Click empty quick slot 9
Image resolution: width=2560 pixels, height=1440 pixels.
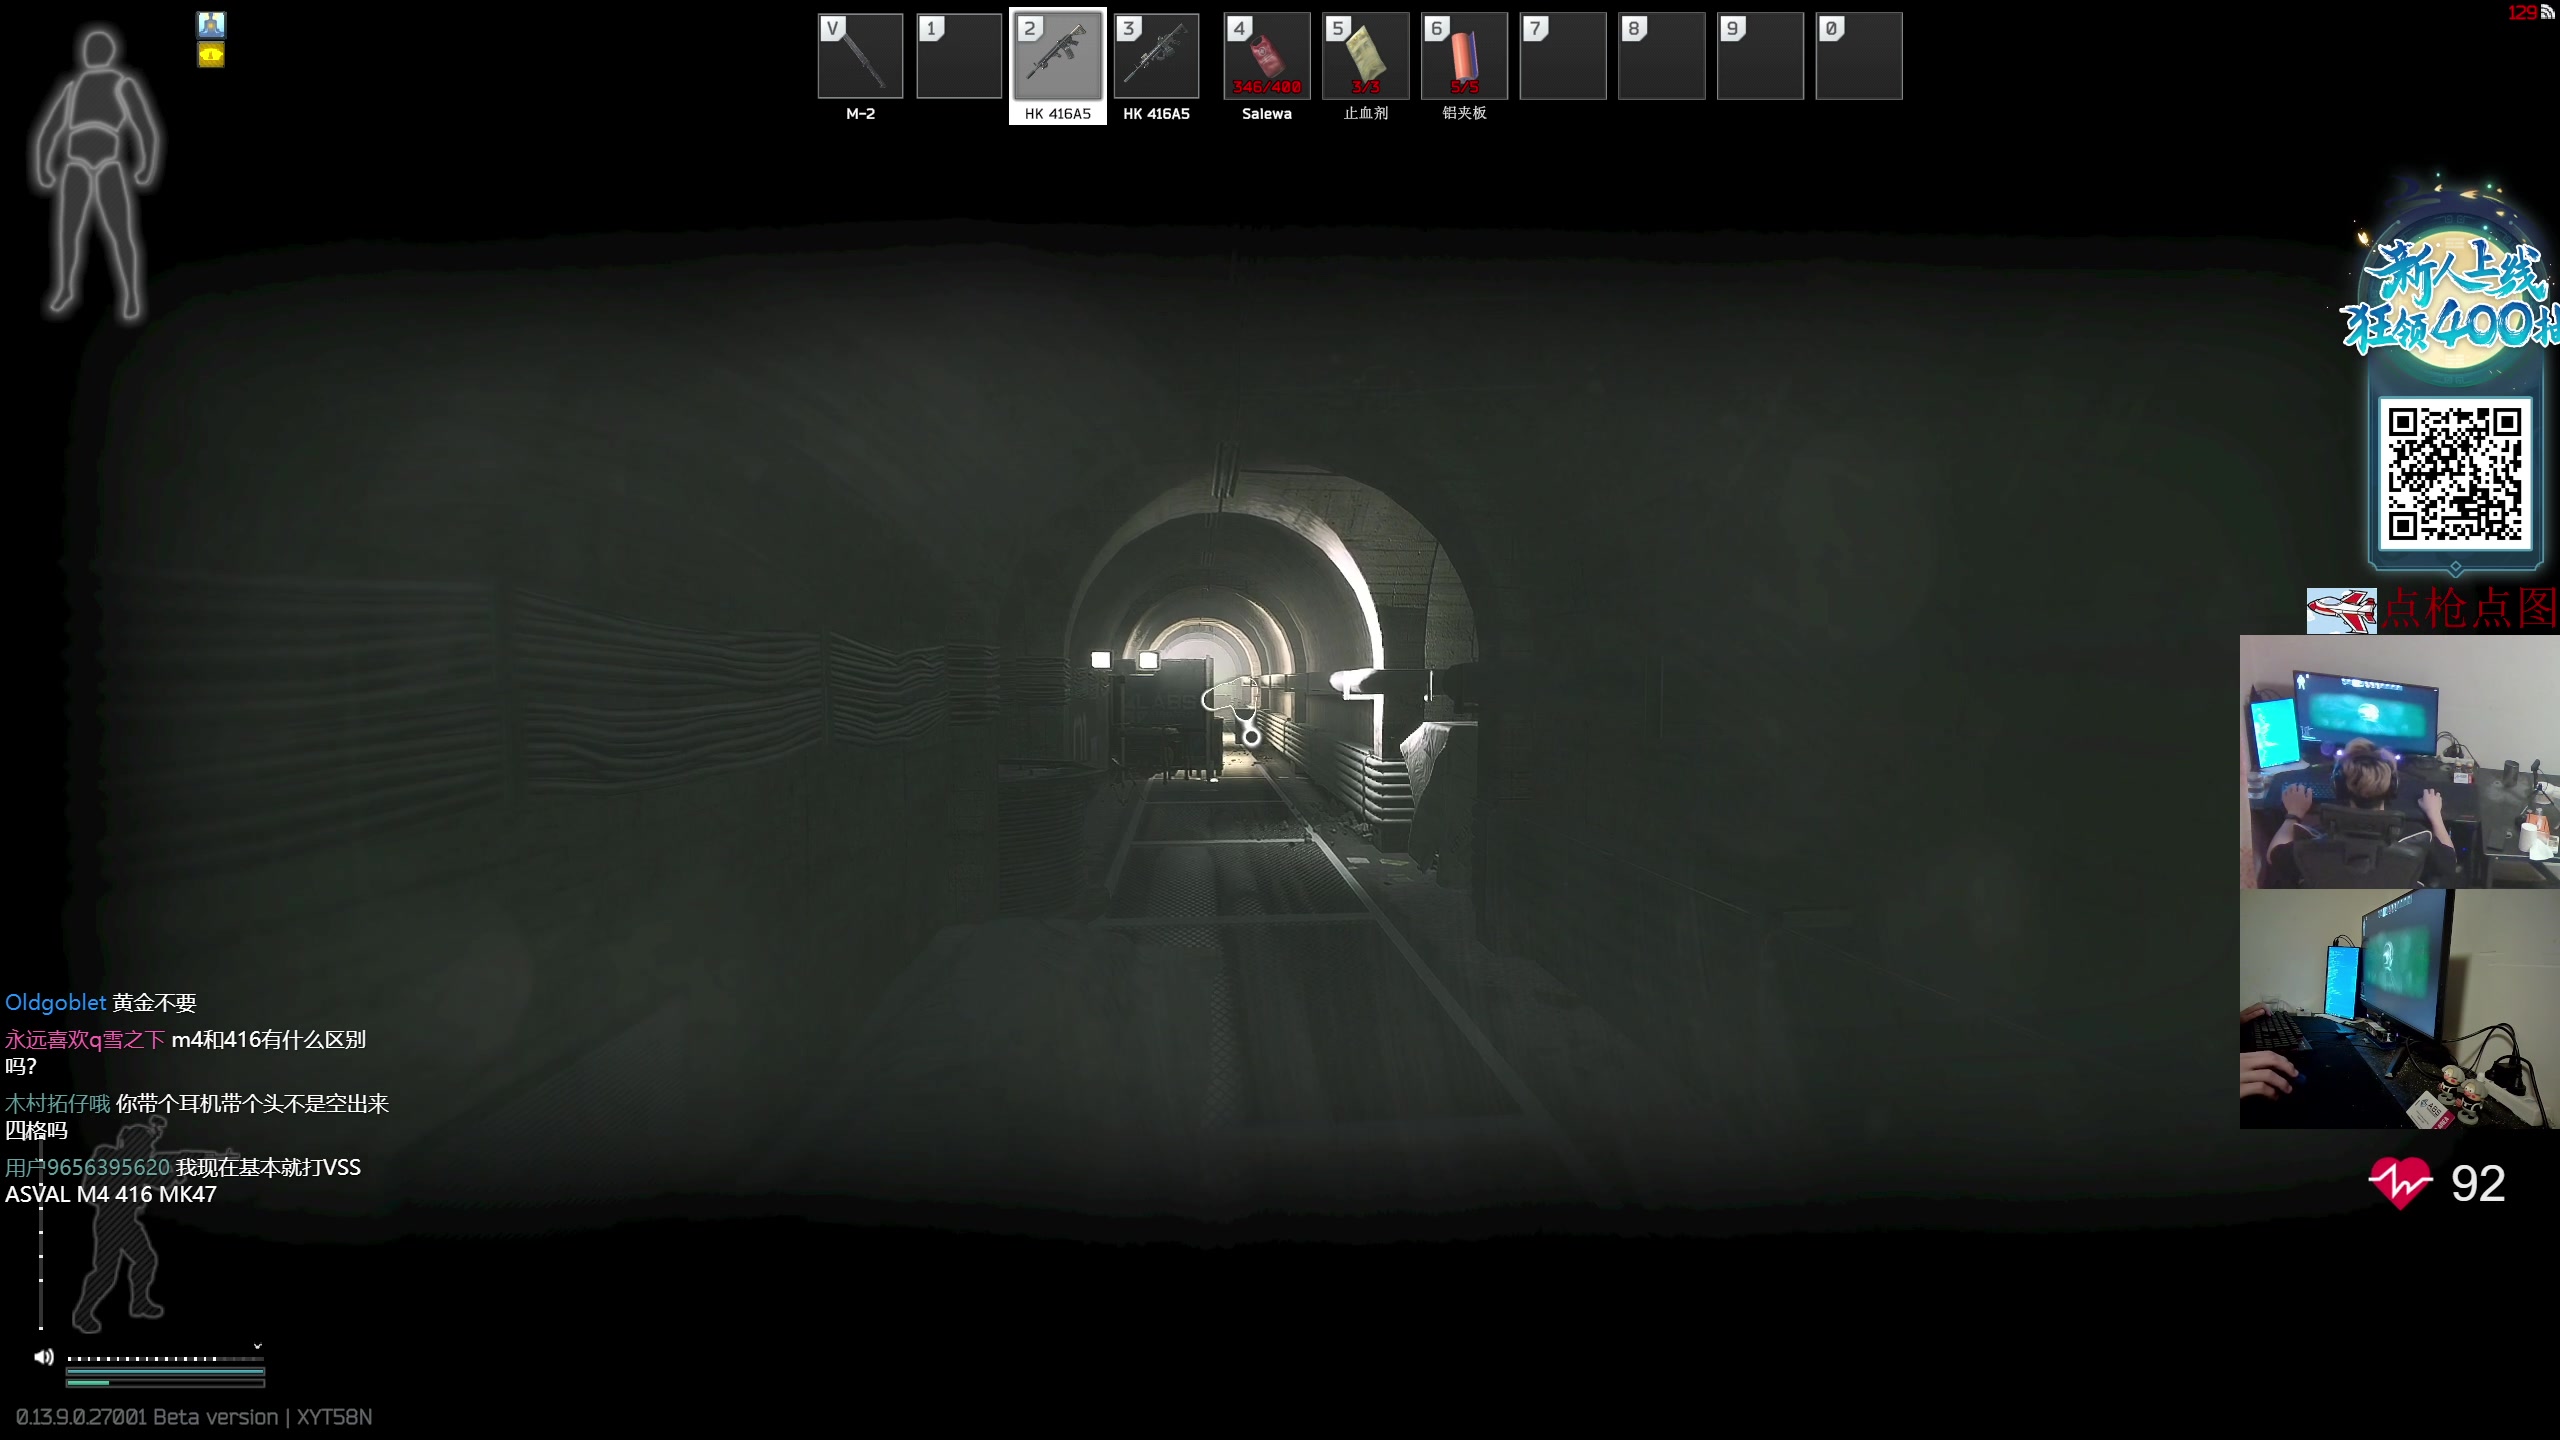point(1760,56)
